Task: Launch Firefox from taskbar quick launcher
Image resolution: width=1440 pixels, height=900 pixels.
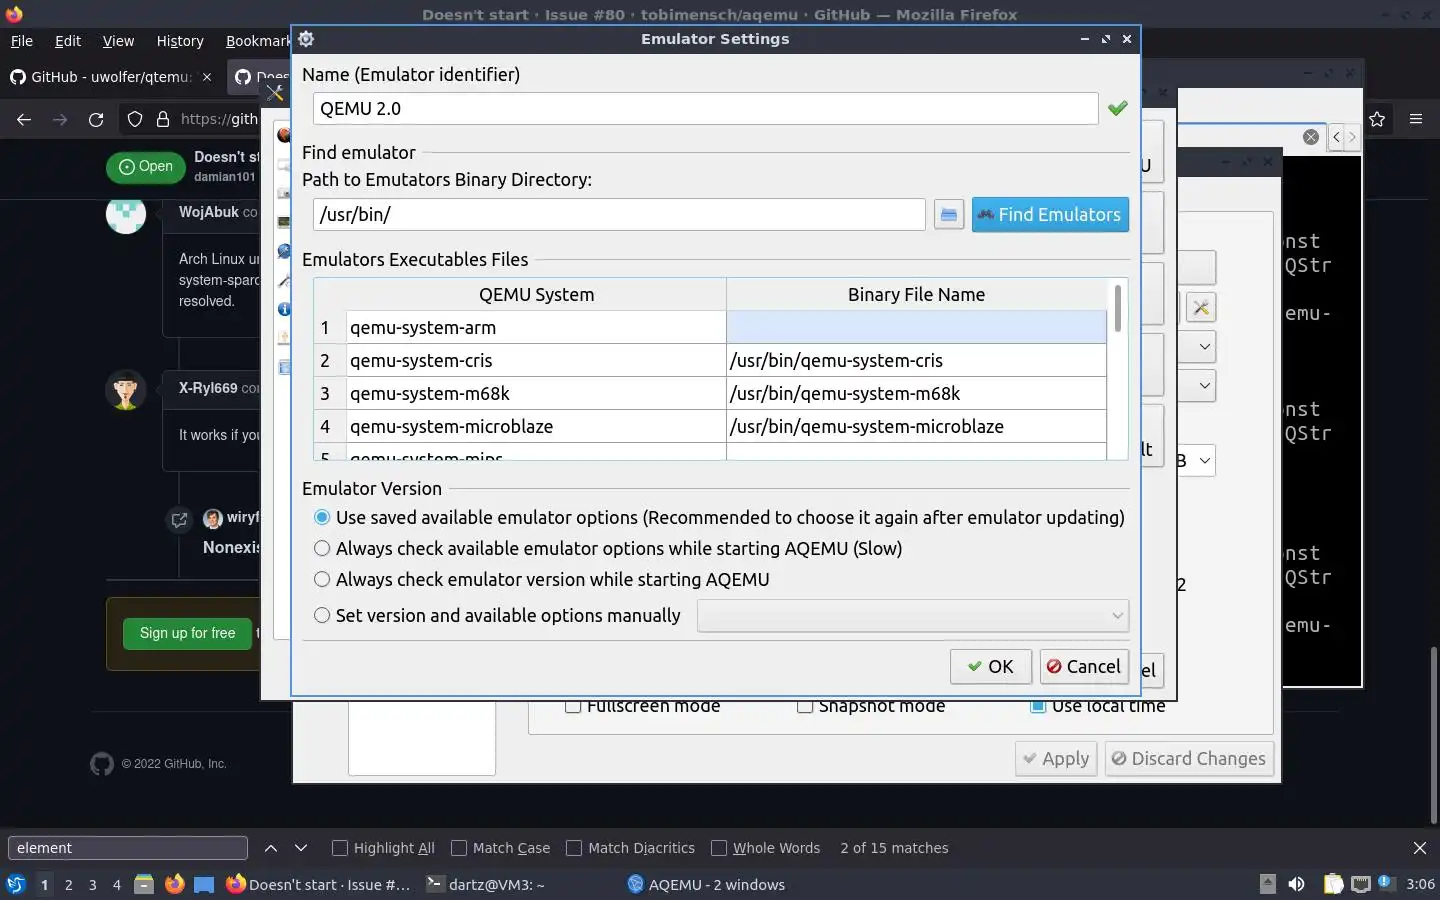Action: click(x=174, y=884)
